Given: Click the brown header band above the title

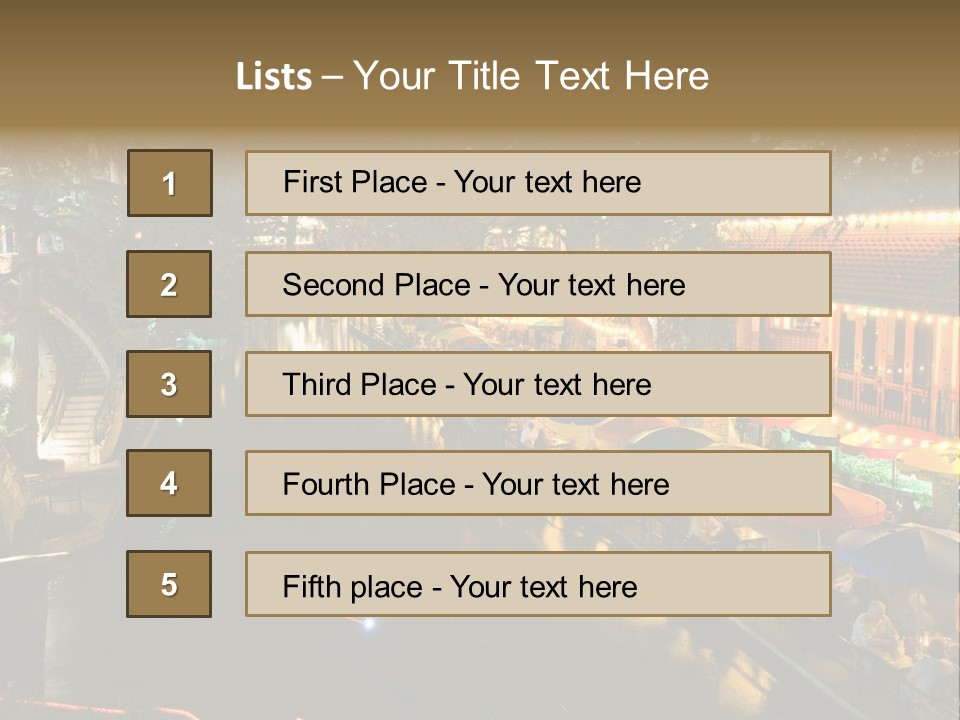Looking at the screenshot, I should [480, 24].
